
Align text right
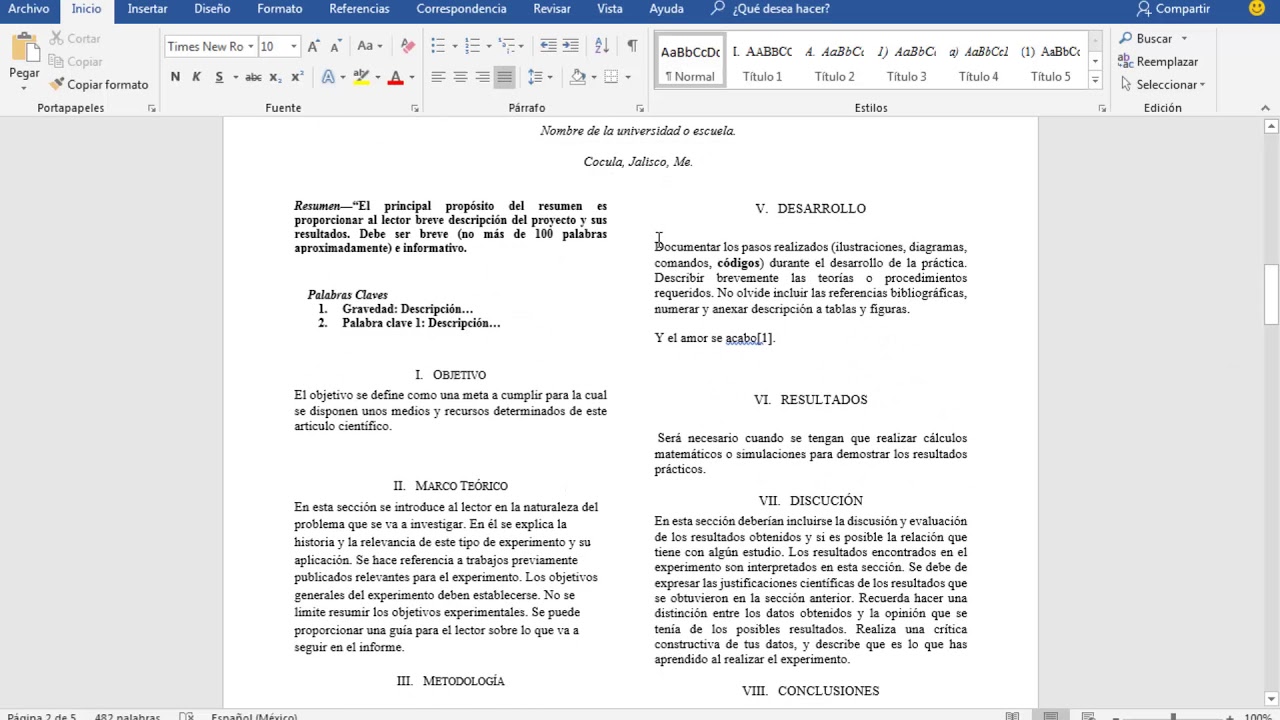pos(482,77)
